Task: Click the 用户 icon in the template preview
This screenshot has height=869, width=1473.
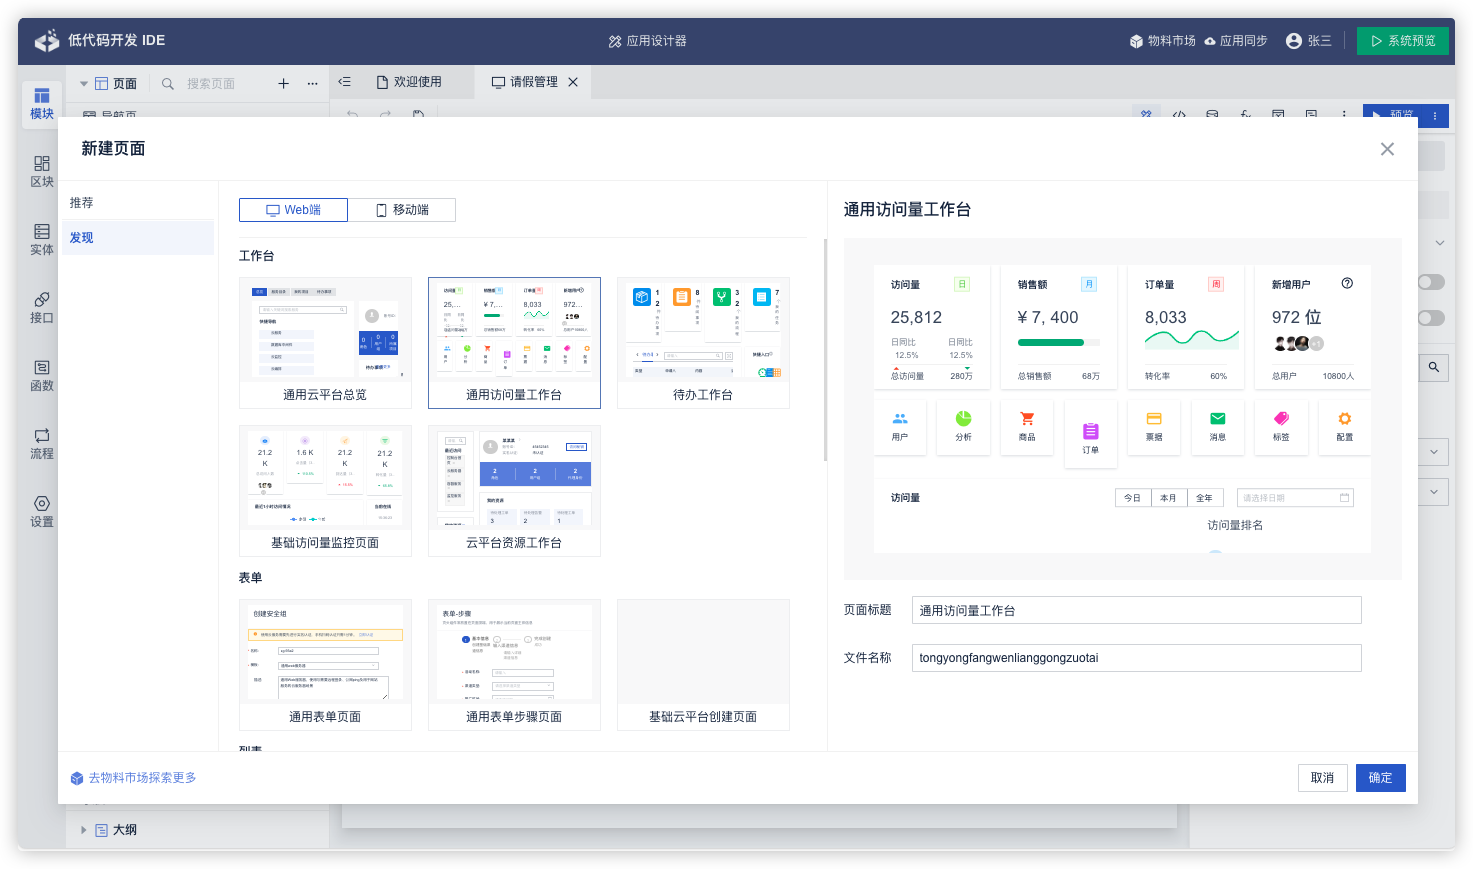Action: (899, 426)
